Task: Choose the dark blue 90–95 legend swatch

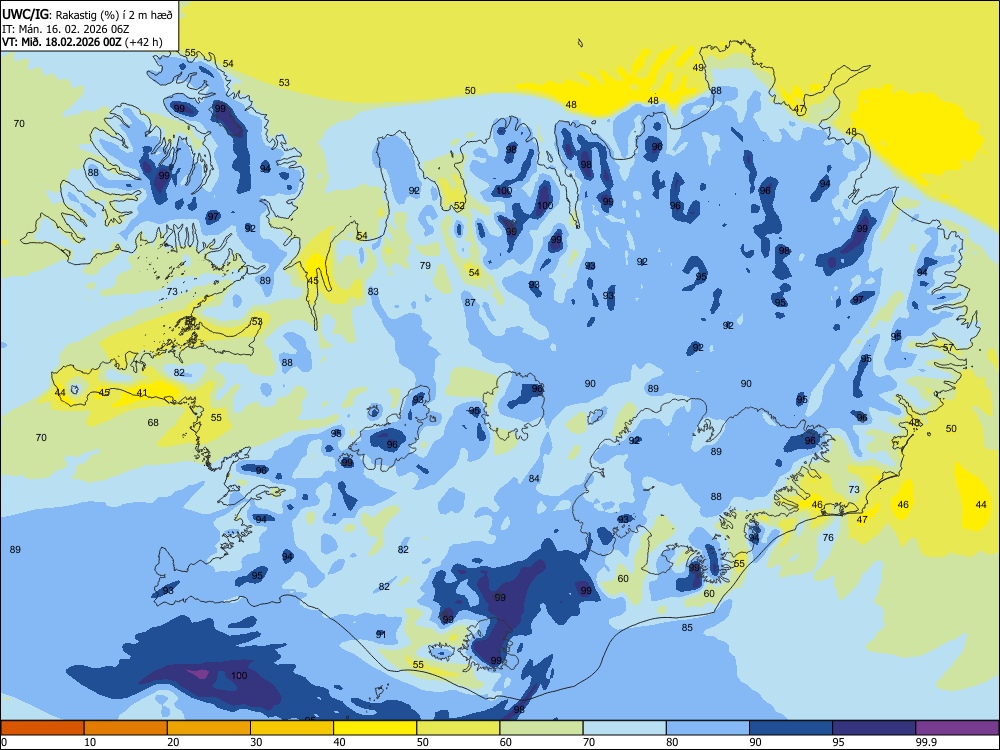Action: coord(791,728)
